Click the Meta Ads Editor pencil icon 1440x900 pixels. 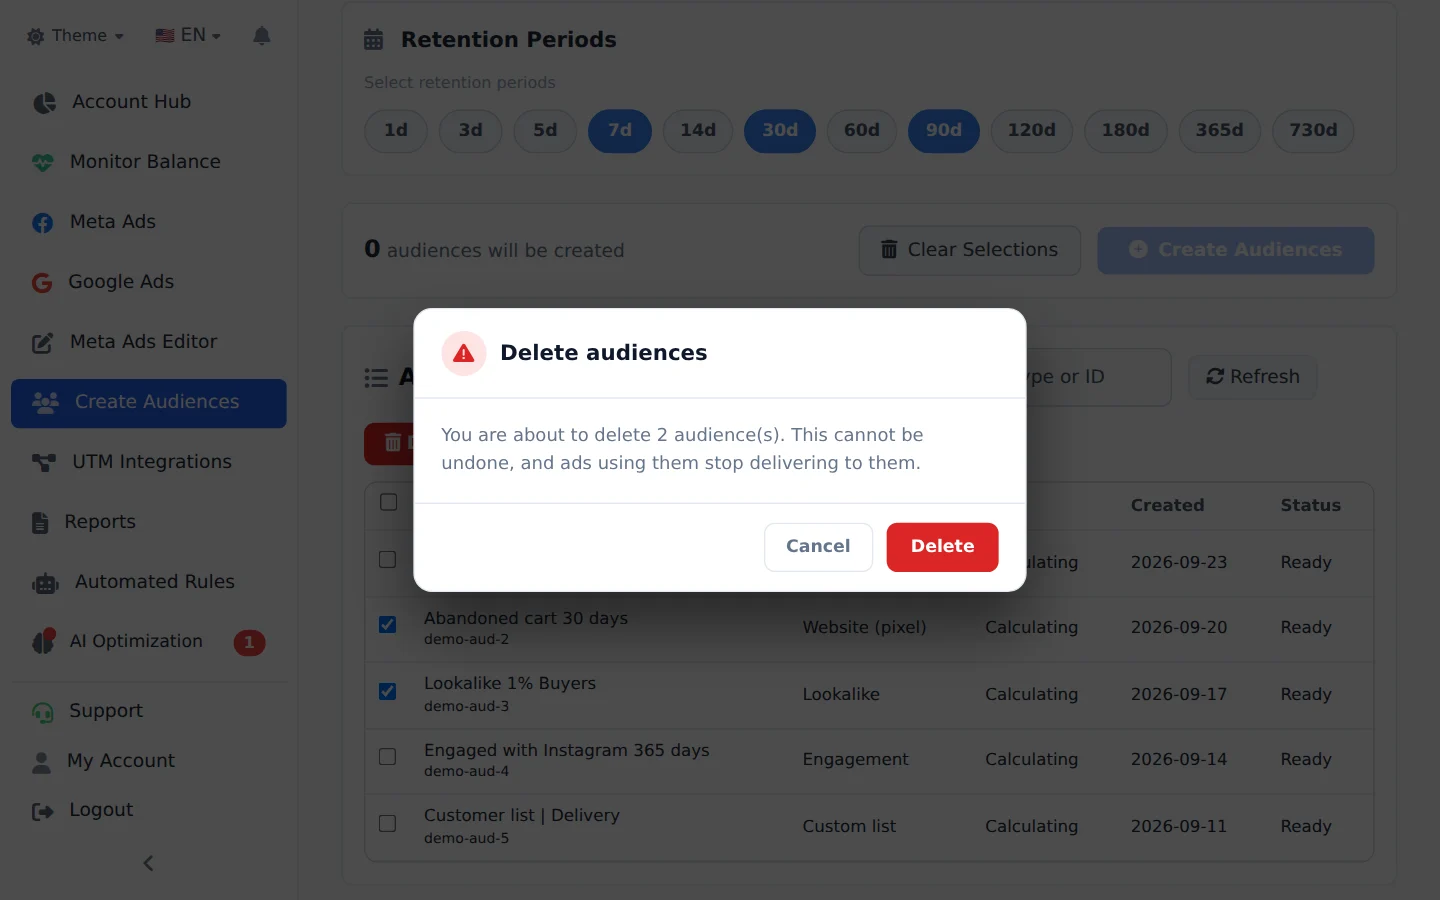click(43, 343)
